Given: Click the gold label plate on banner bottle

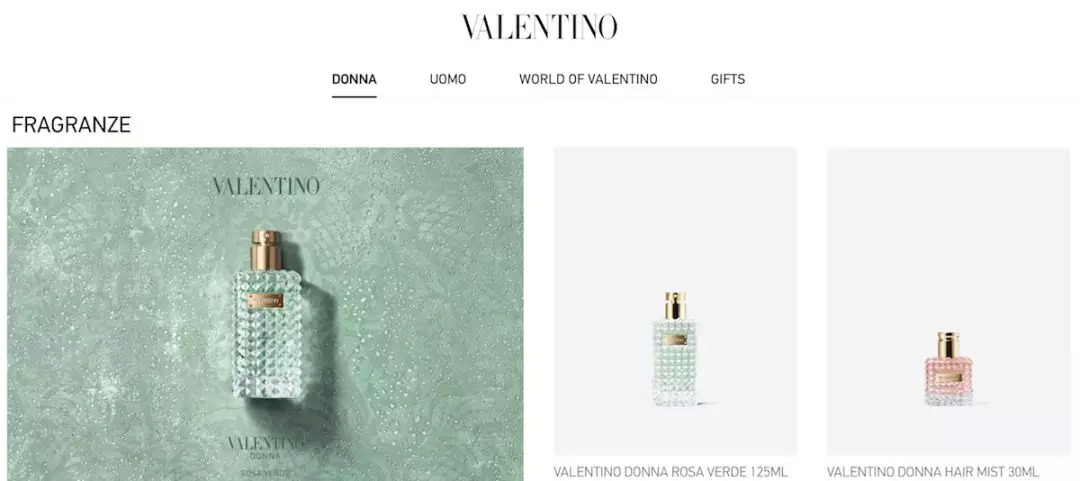Looking at the screenshot, I should tap(267, 300).
